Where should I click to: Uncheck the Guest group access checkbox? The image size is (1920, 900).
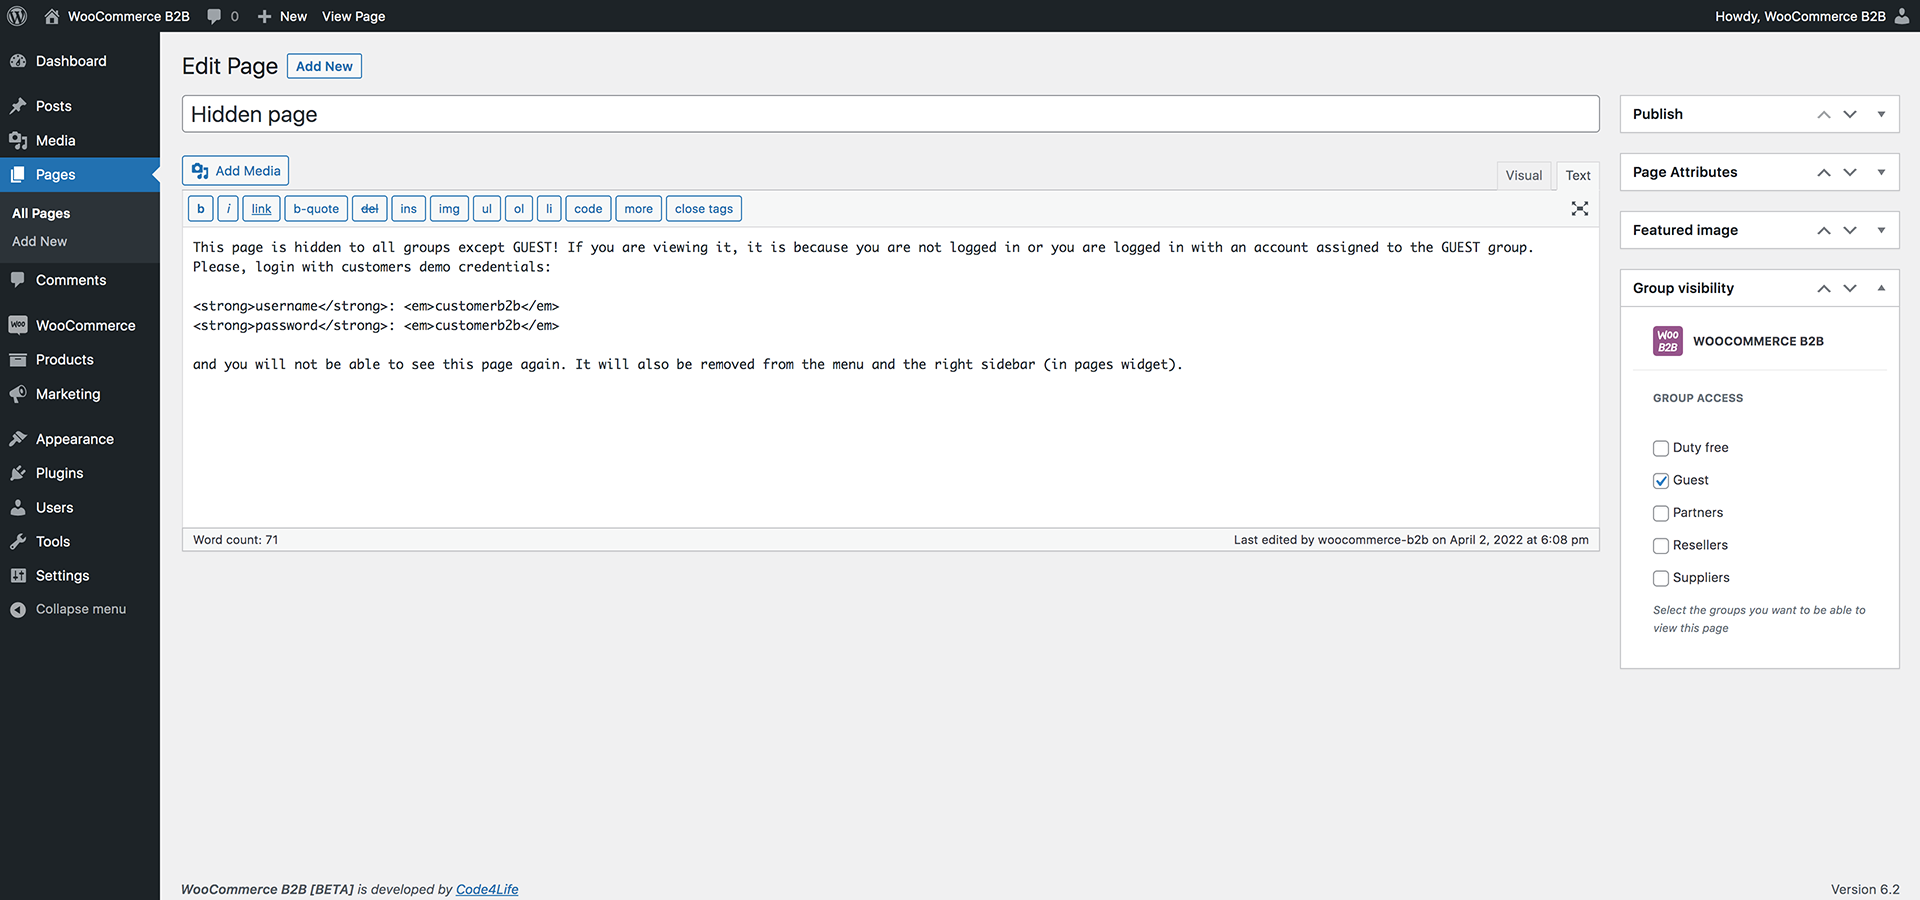click(x=1661, y=481)
